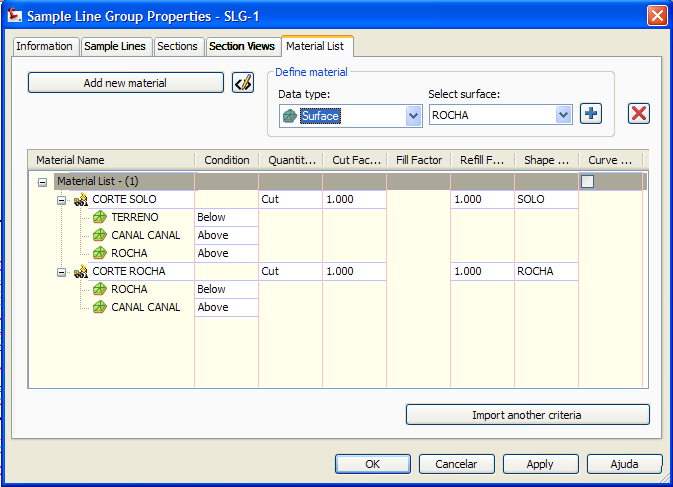The height and width of the screenshot is (487, 673).
Task: Collapse the CORTE ROCHA node
Action: pos(62,272)
